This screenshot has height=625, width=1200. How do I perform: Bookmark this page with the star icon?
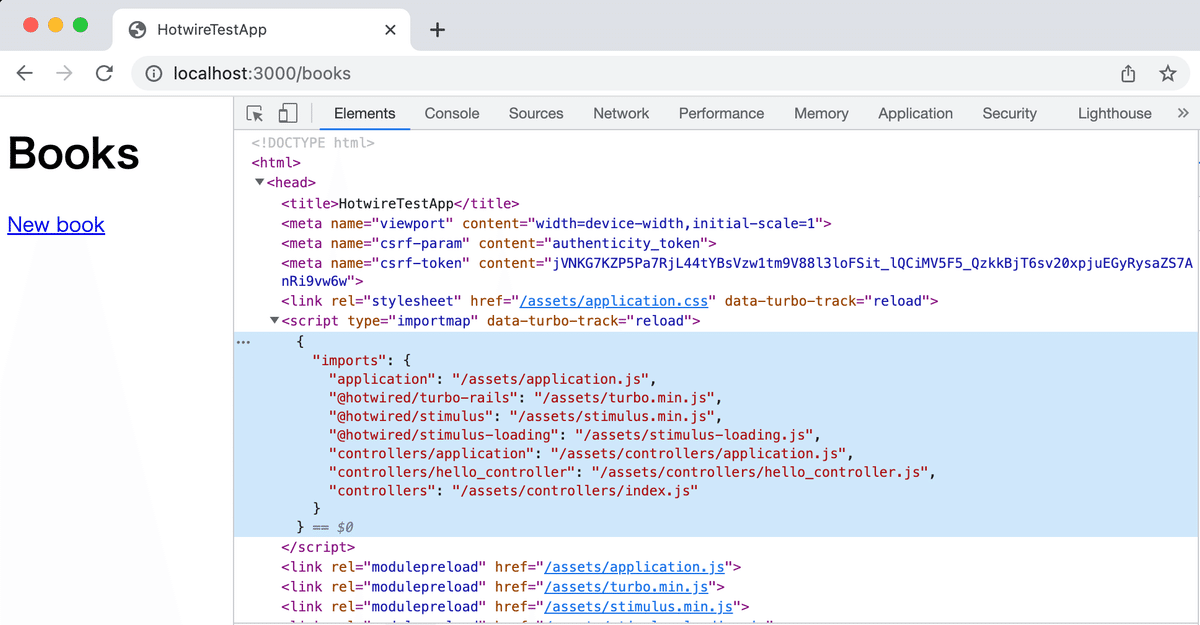1167,73
